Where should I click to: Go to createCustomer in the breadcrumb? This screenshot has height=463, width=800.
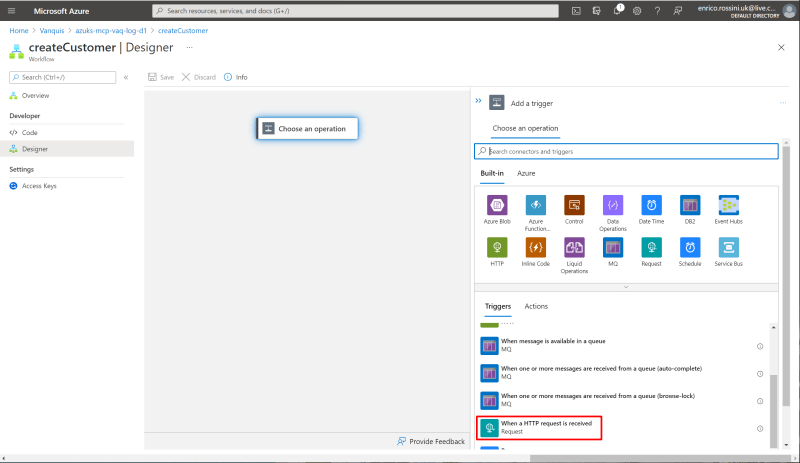tap(183, 31)
